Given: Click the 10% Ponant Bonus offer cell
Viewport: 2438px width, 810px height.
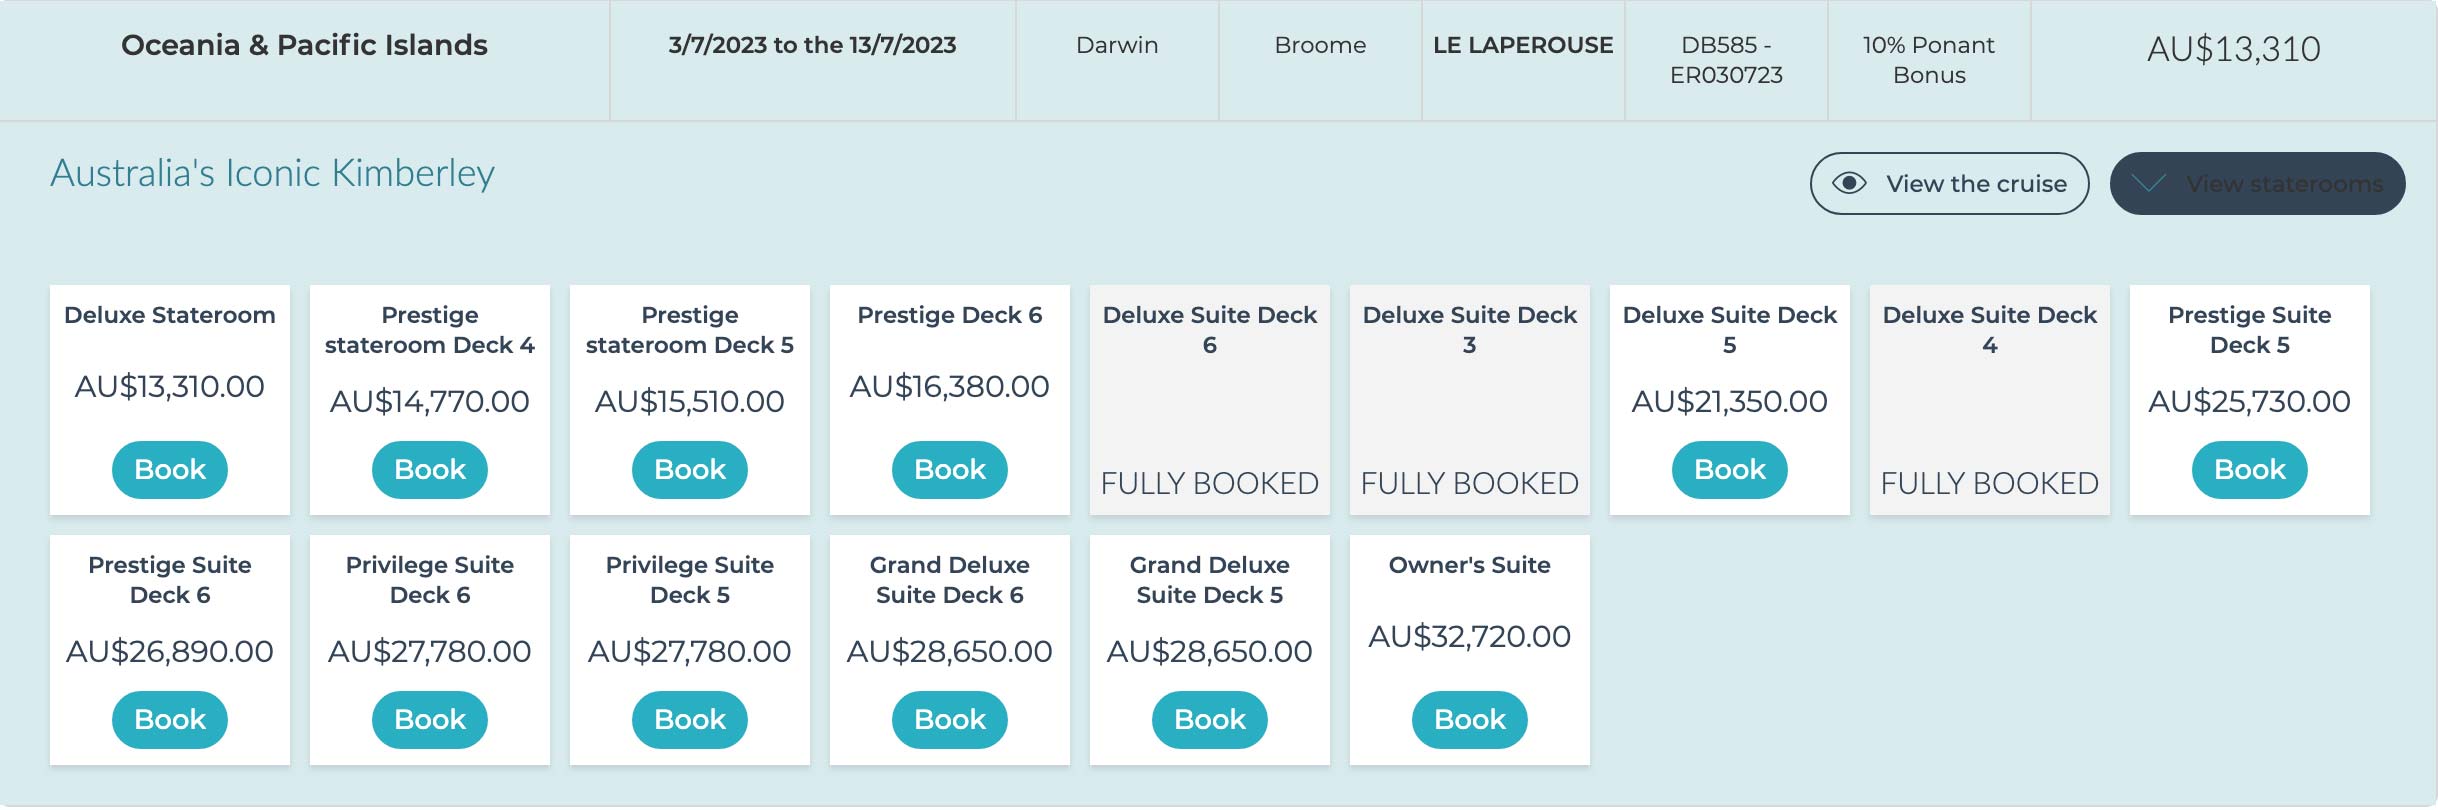Looking at the screenshot, I should click(x=1928, y=60).
